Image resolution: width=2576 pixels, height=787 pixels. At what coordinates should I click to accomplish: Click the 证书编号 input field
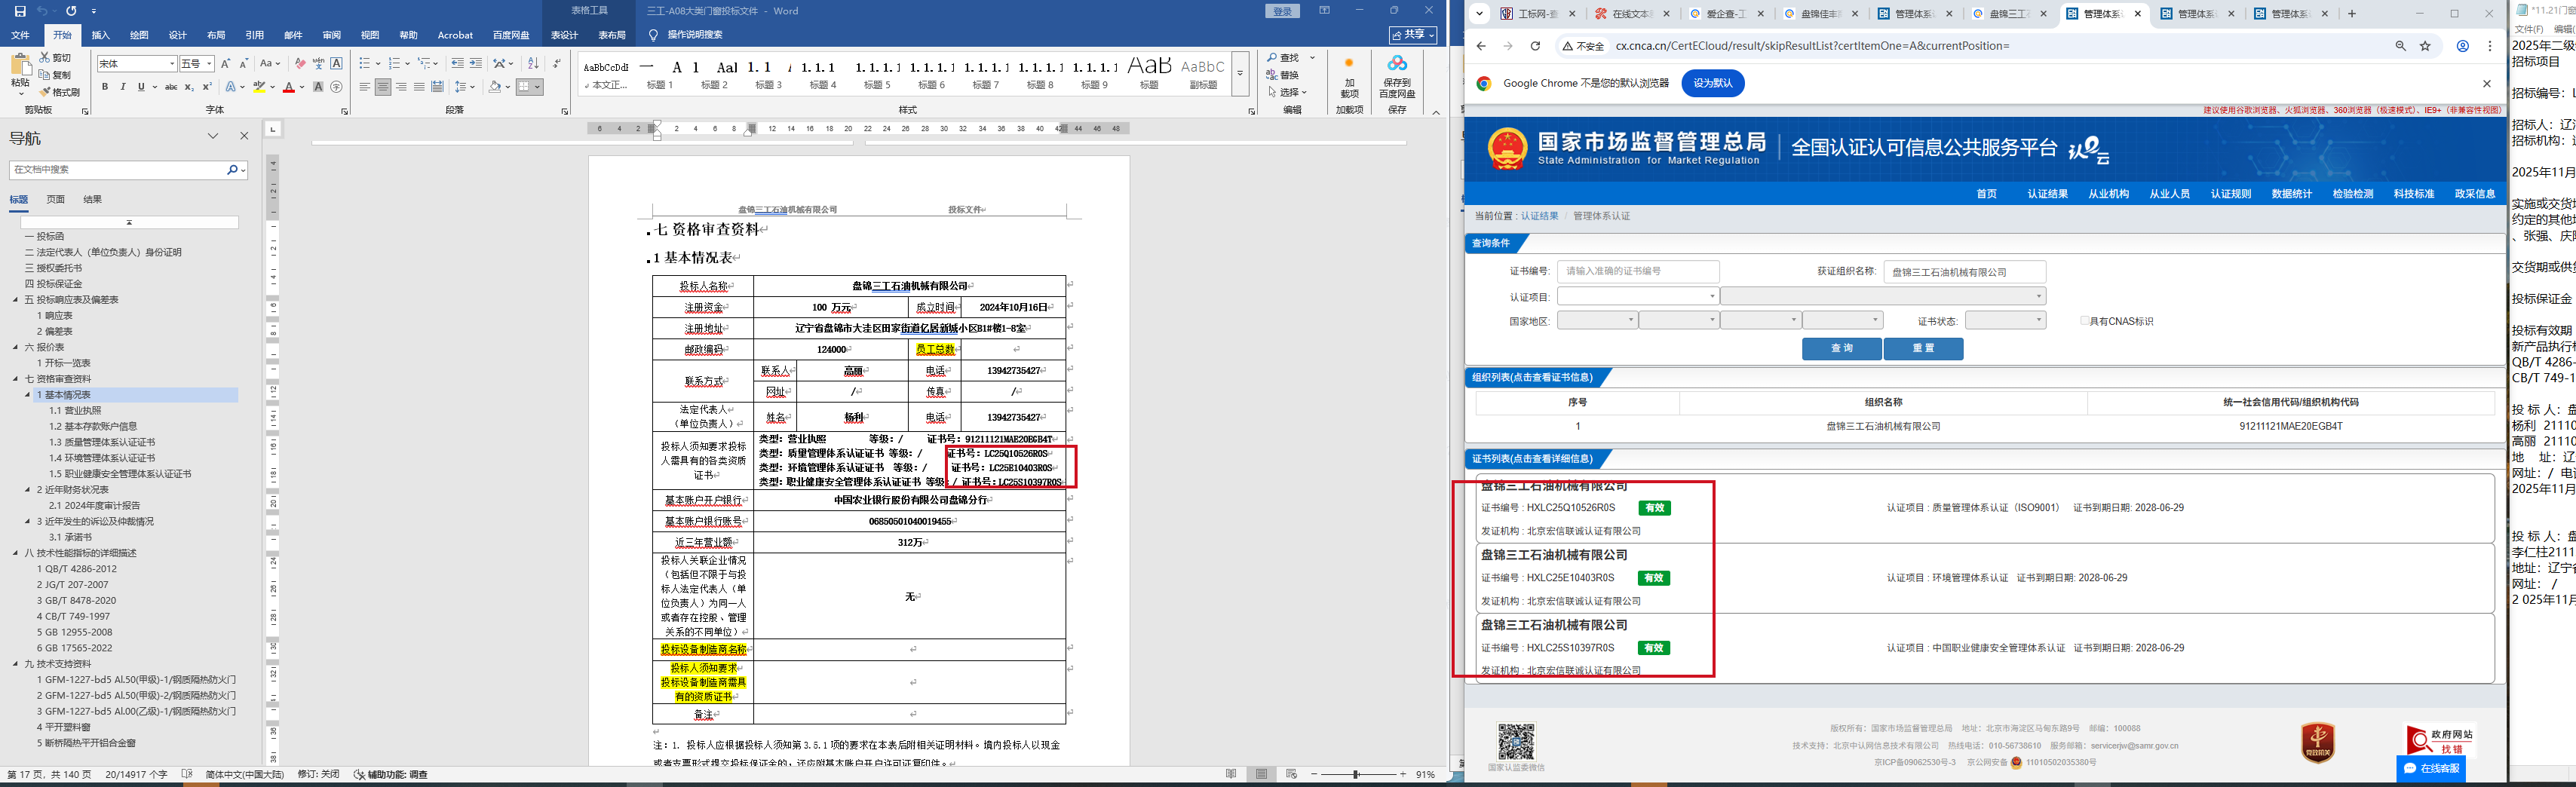[1638, 271]
